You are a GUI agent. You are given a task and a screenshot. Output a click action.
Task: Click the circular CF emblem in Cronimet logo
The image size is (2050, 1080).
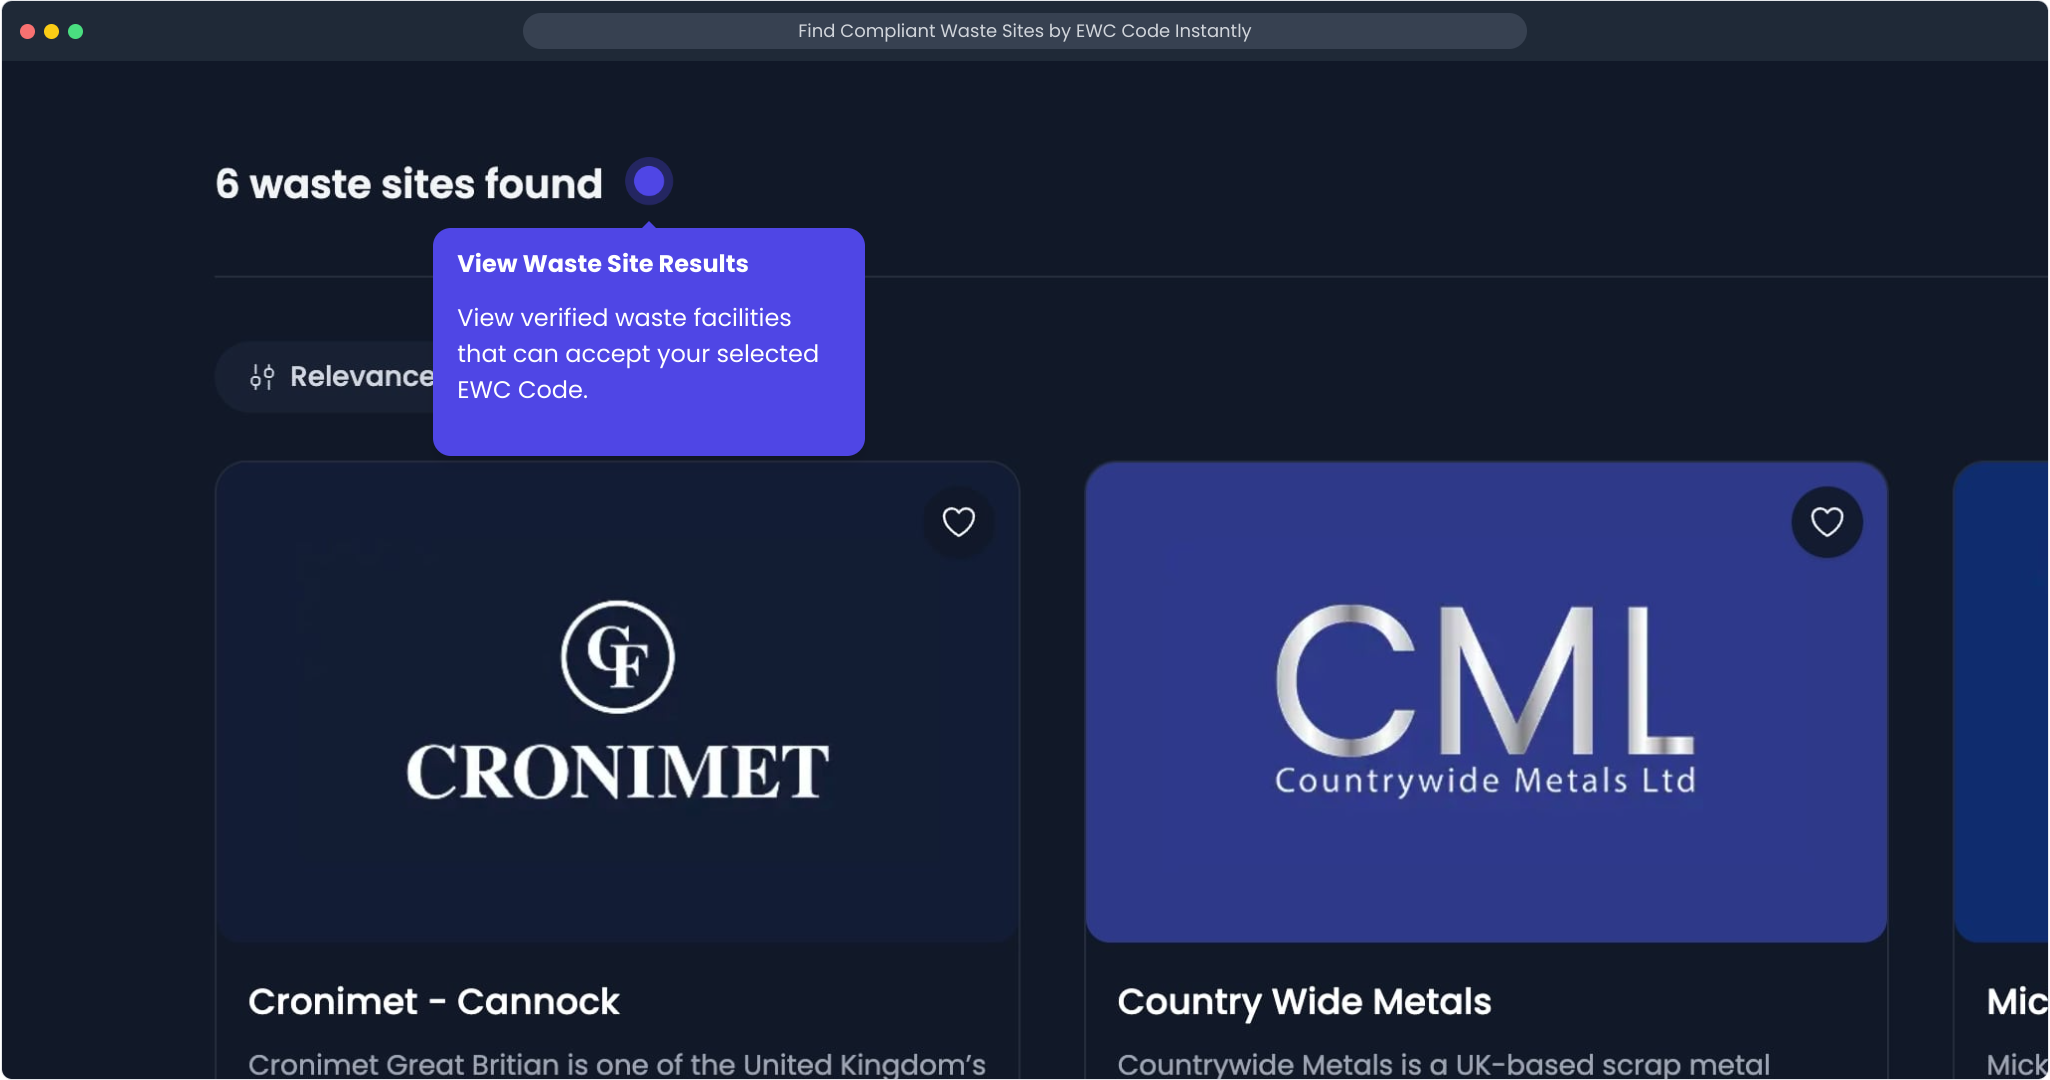tap(617, 657)
